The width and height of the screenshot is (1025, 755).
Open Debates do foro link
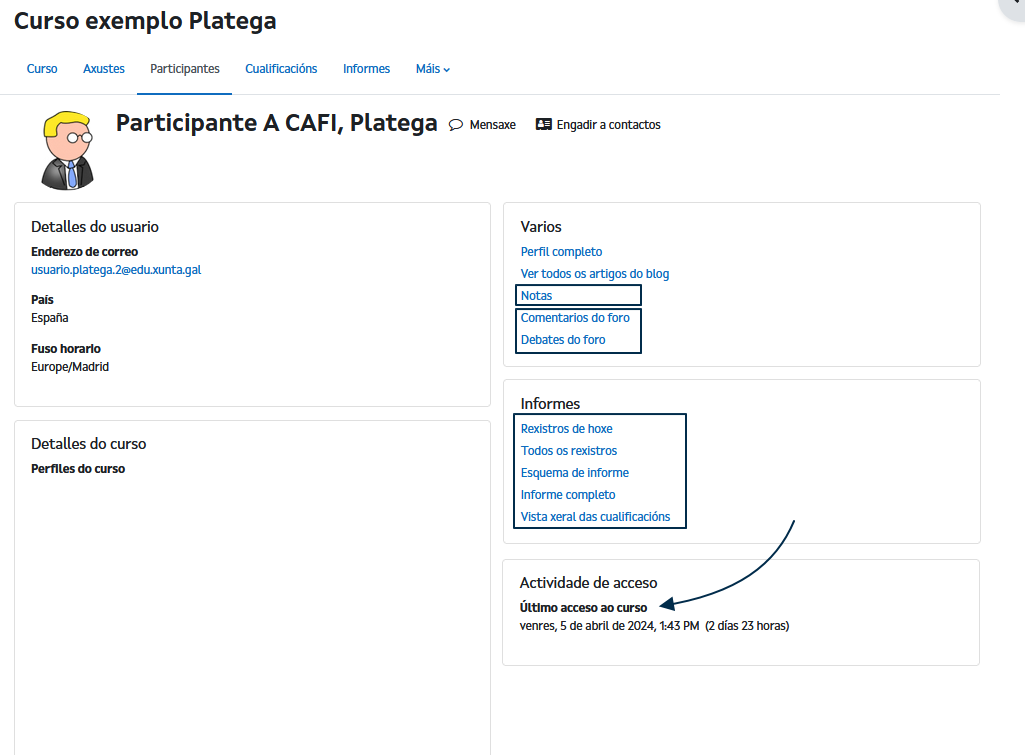[563, 340]
